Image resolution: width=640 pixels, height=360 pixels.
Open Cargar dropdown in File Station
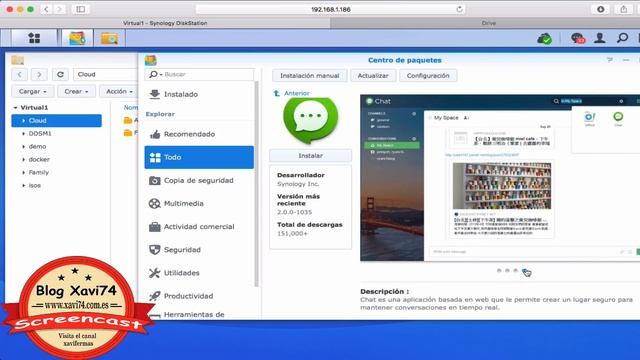click(x=33, y=91)
